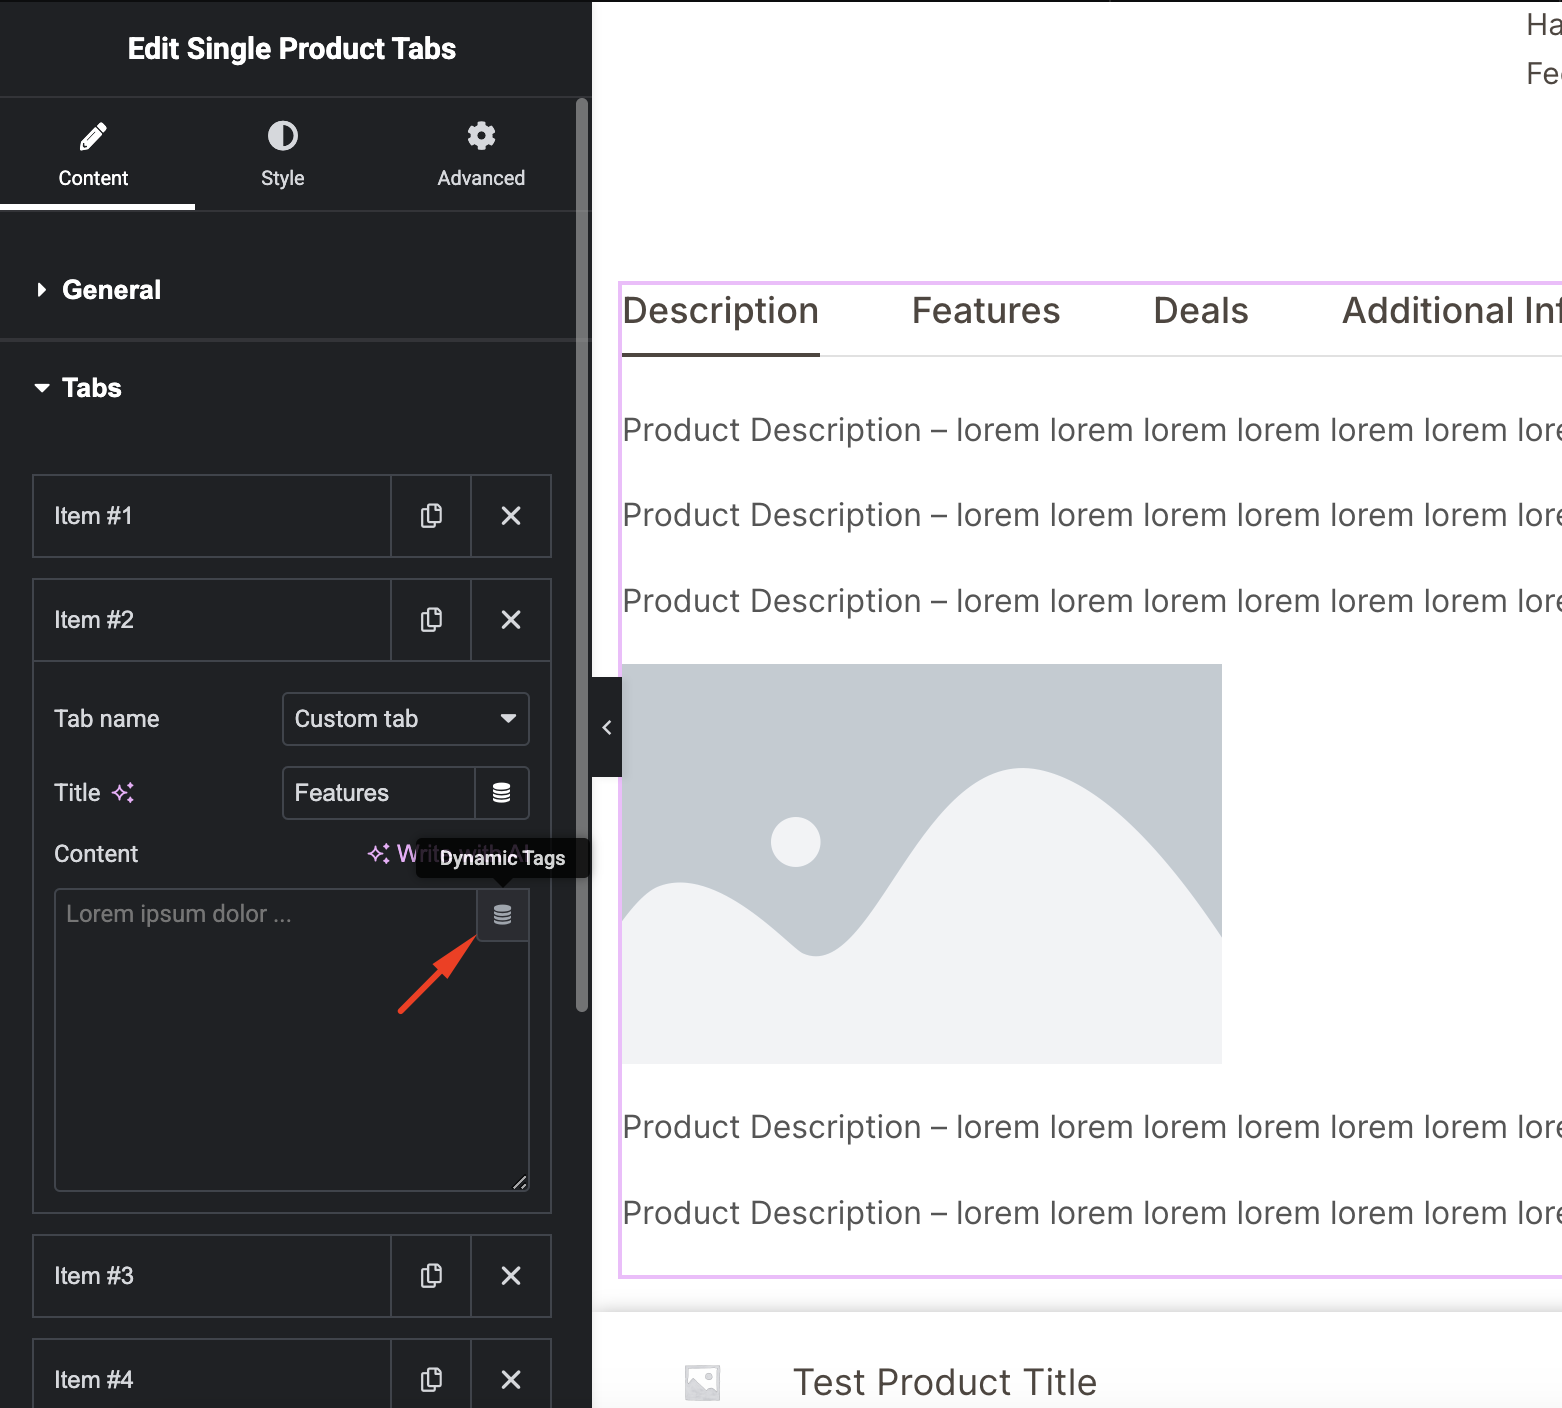1562x1408 pixels.
Task: Click the Write with AI sparkle icon
Action: coord(379,854)
